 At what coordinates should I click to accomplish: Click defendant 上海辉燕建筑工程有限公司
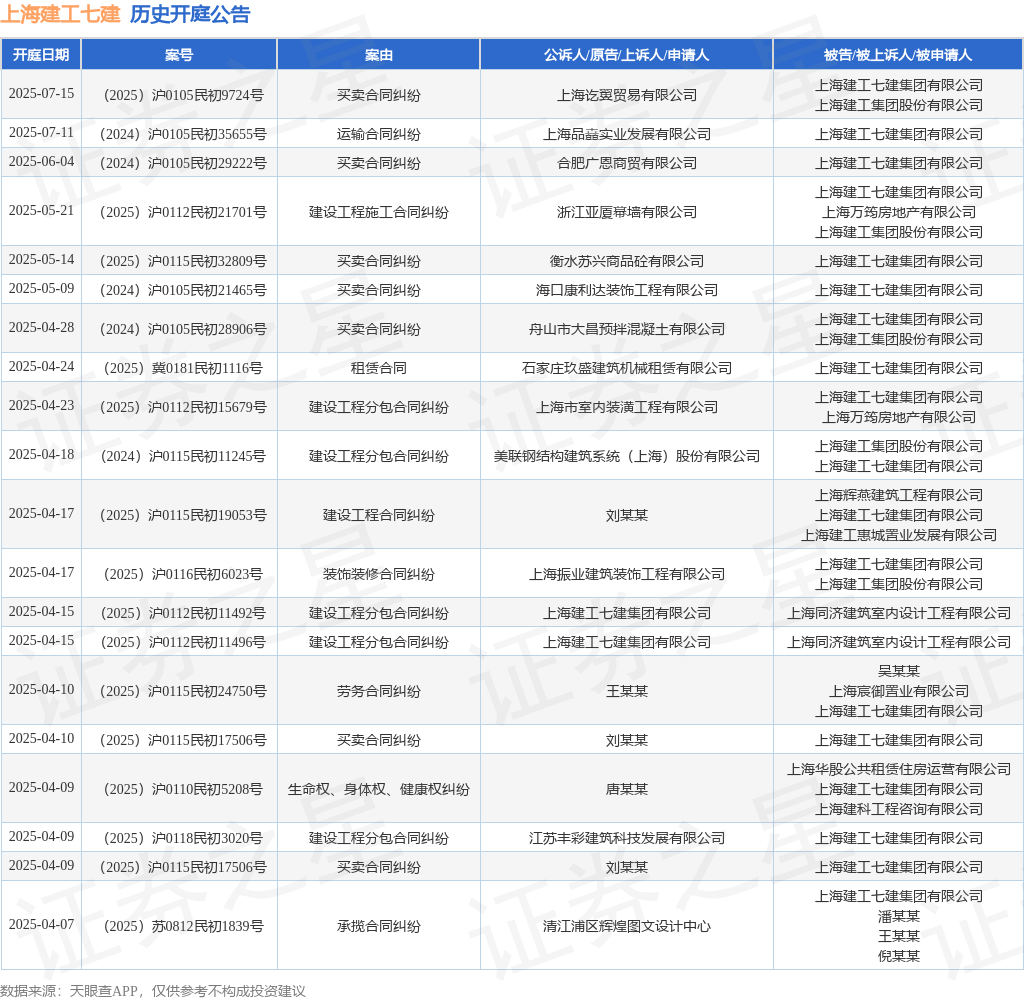point(899,496)
